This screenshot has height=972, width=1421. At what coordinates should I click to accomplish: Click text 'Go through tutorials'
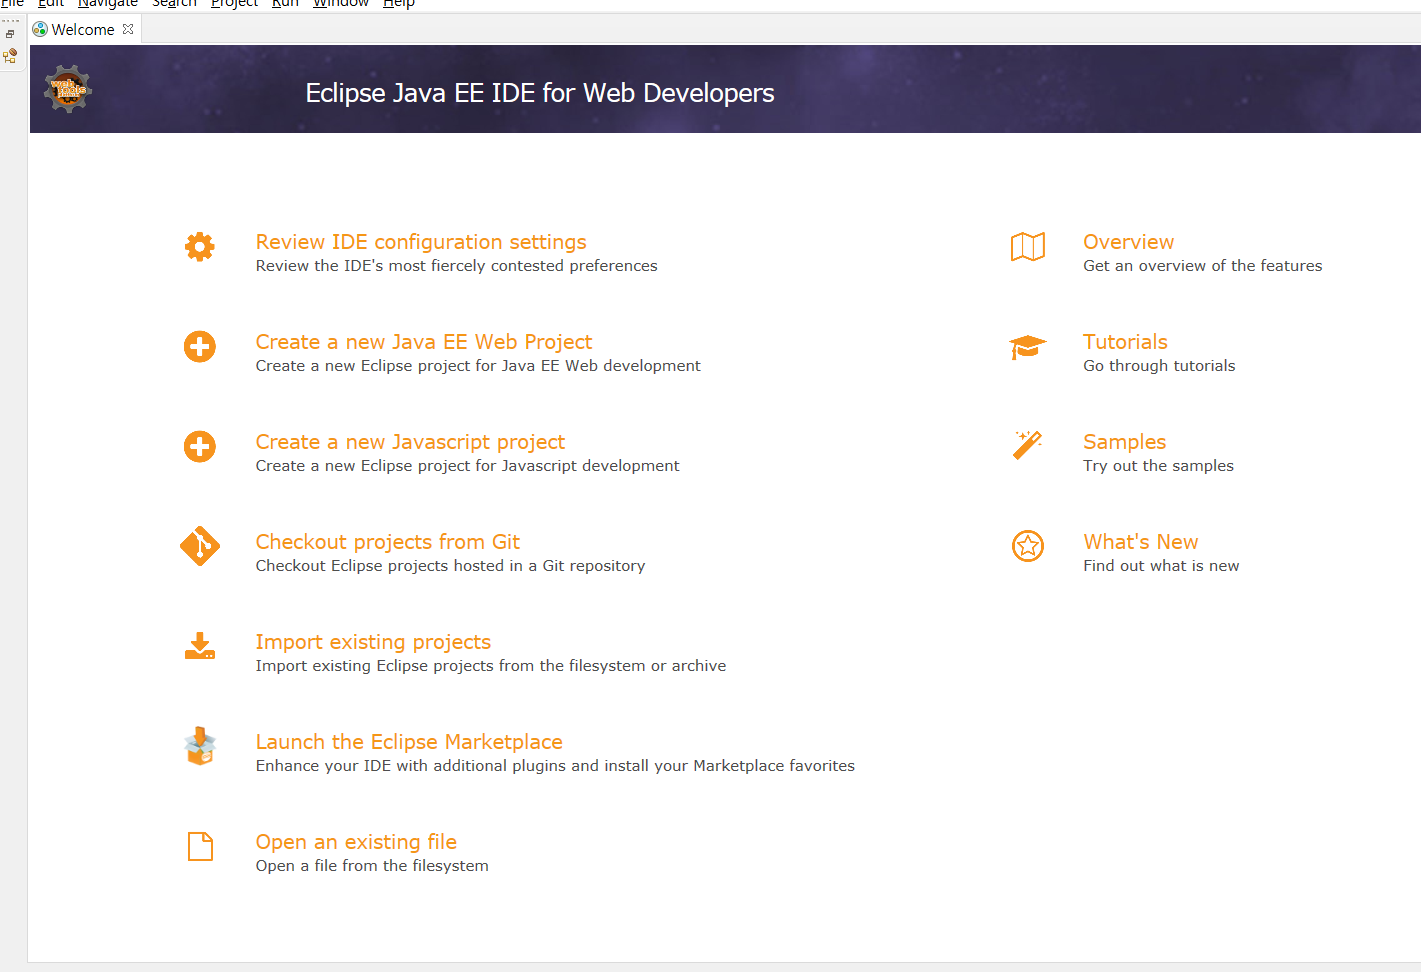(1159, 366)
